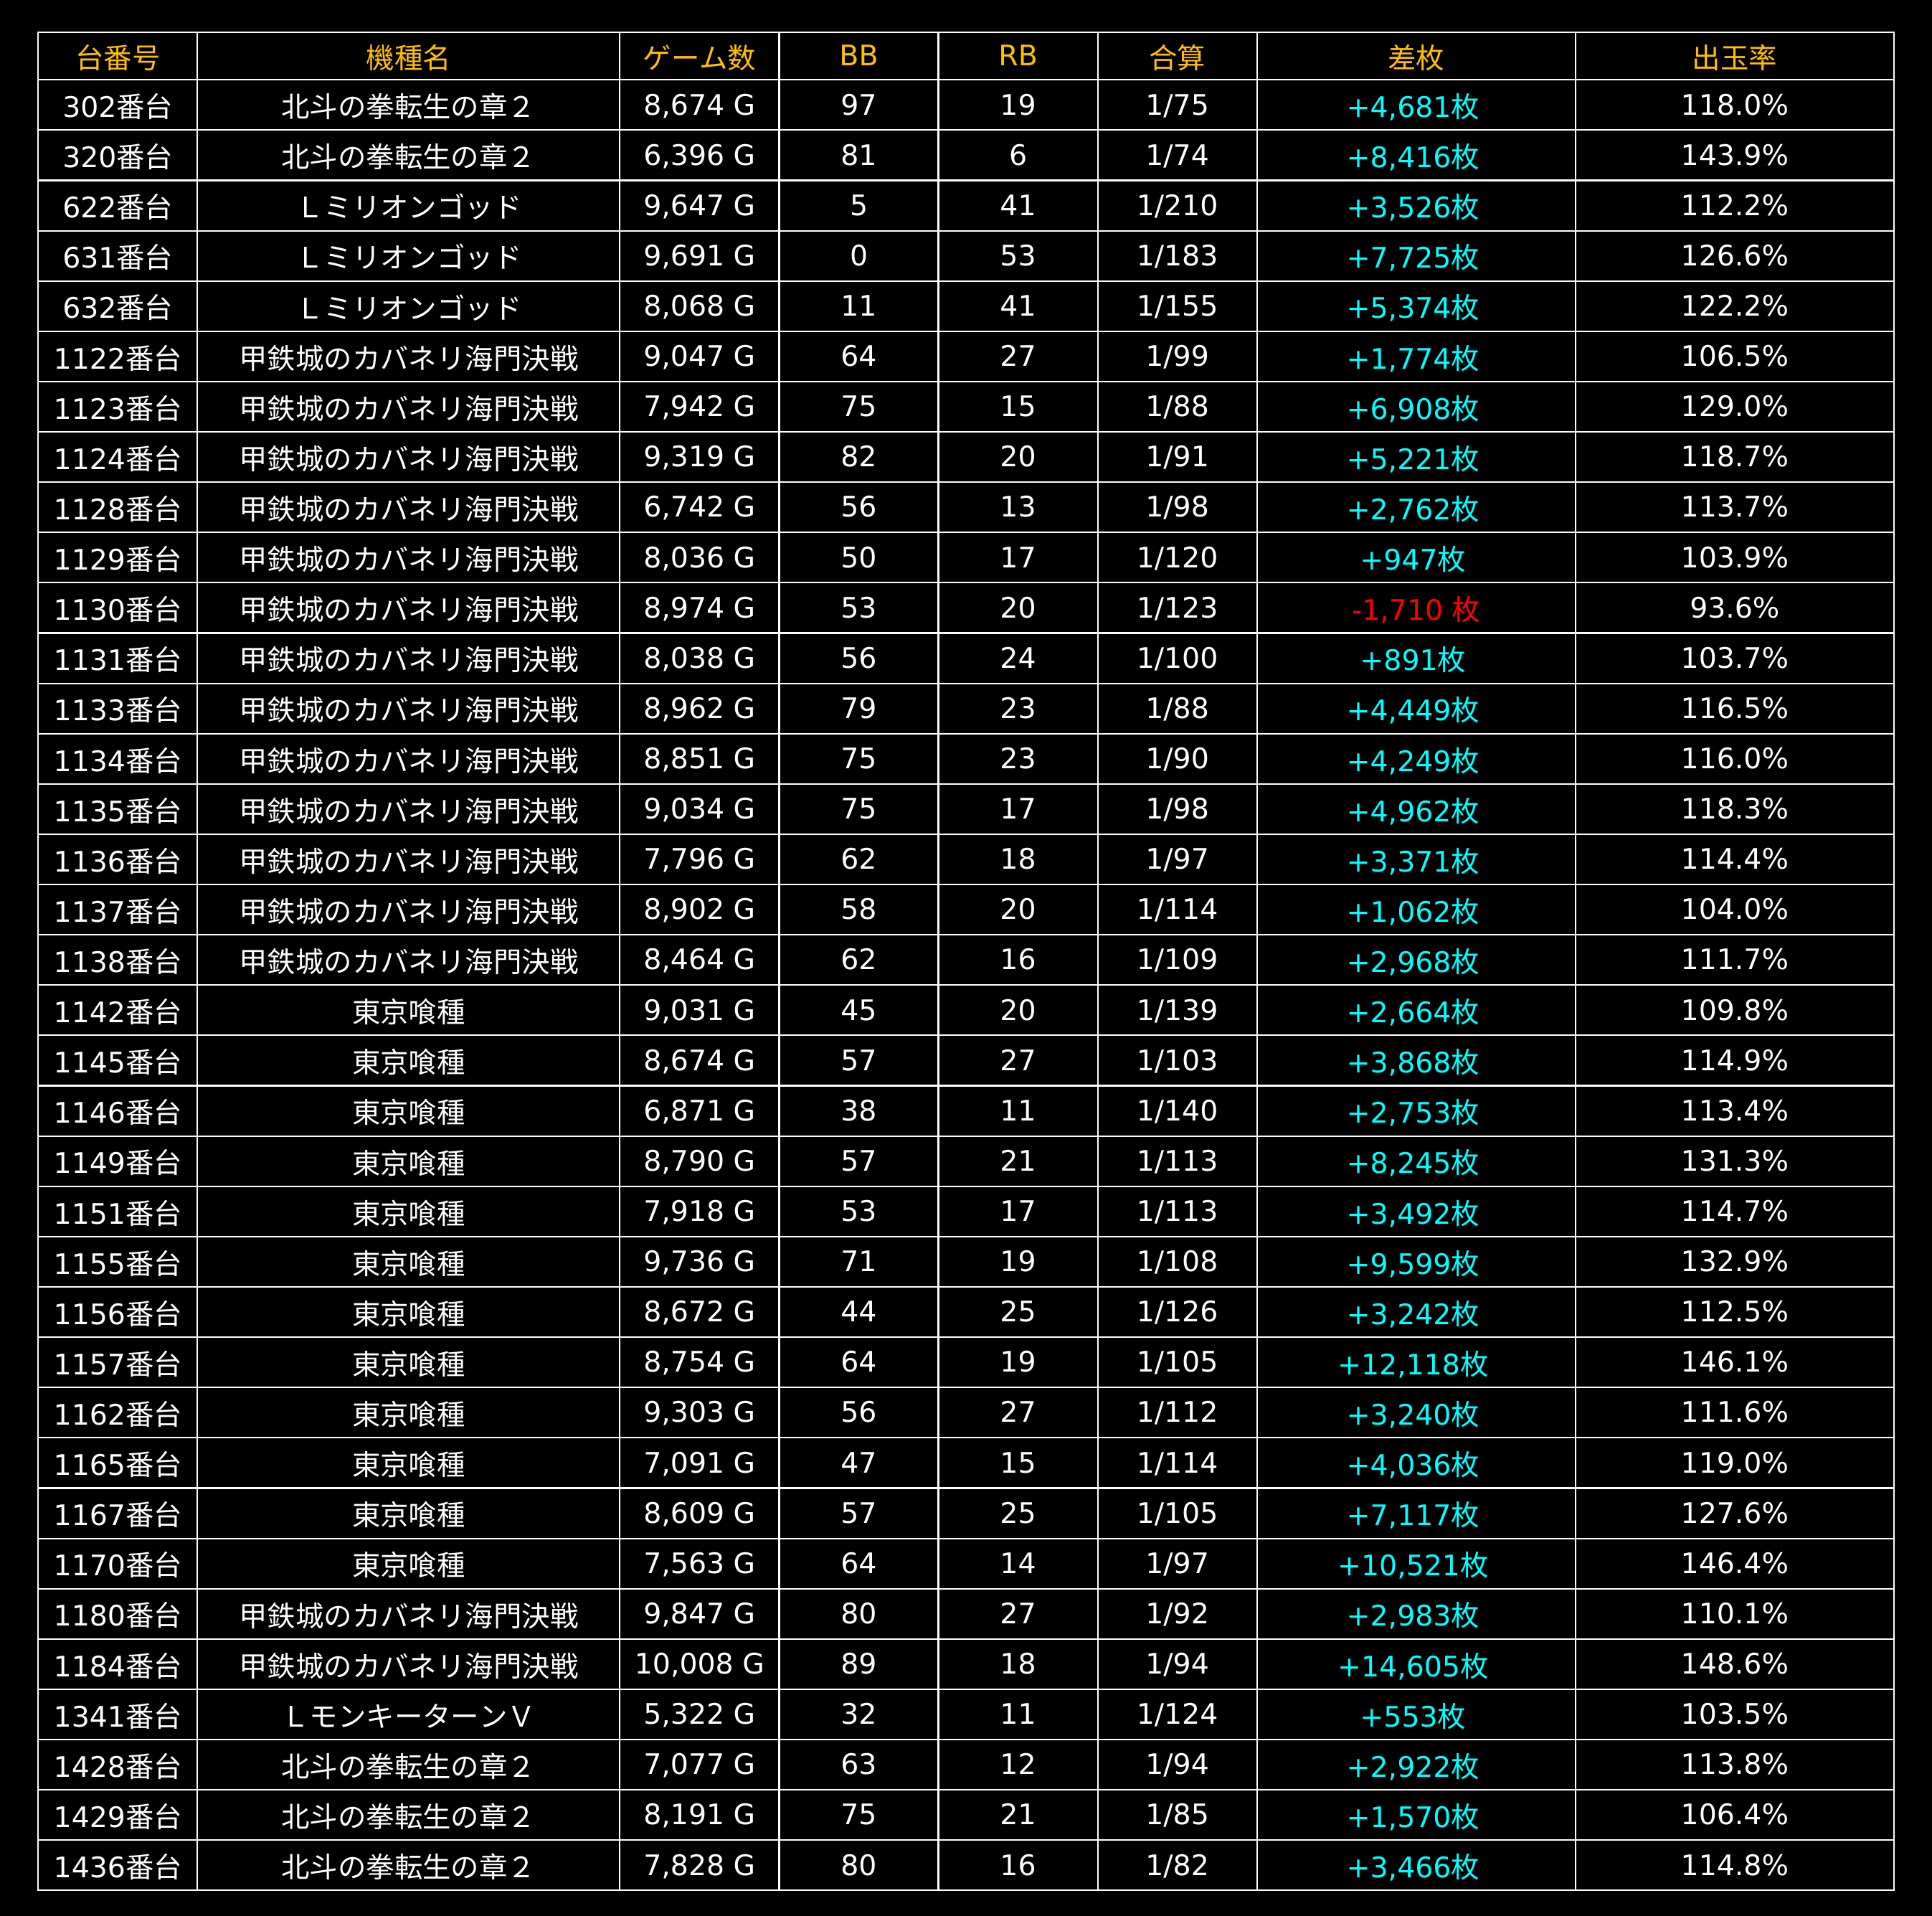
Task: Click the 1341番台 cell
Action: 117,1715
